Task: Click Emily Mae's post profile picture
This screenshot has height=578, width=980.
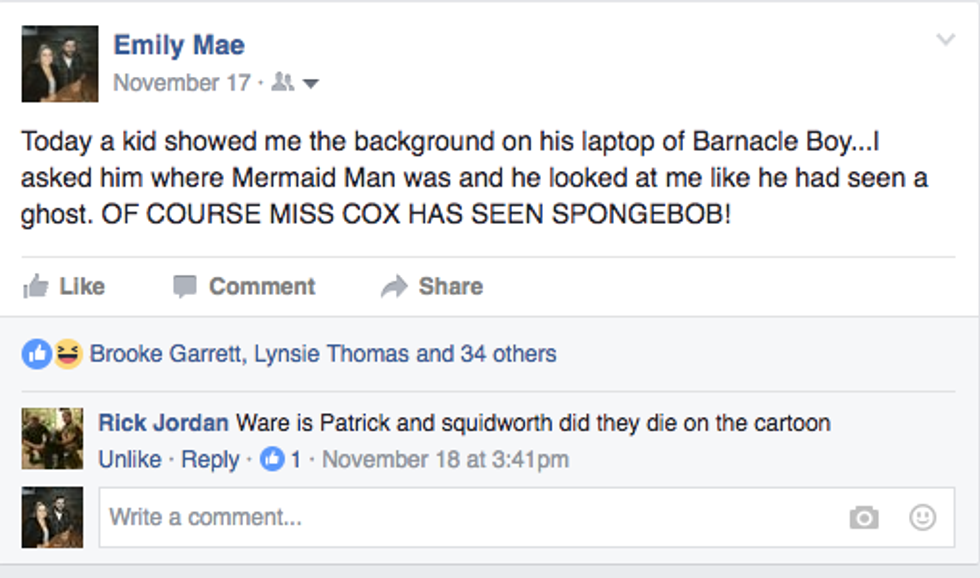Action: pos(60,64)
